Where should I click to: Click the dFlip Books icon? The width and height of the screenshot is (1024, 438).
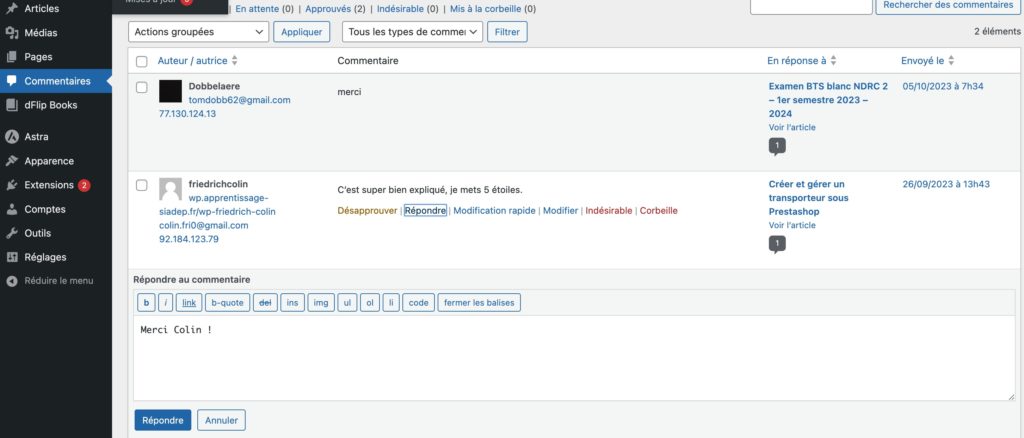[x=11, y=105]
